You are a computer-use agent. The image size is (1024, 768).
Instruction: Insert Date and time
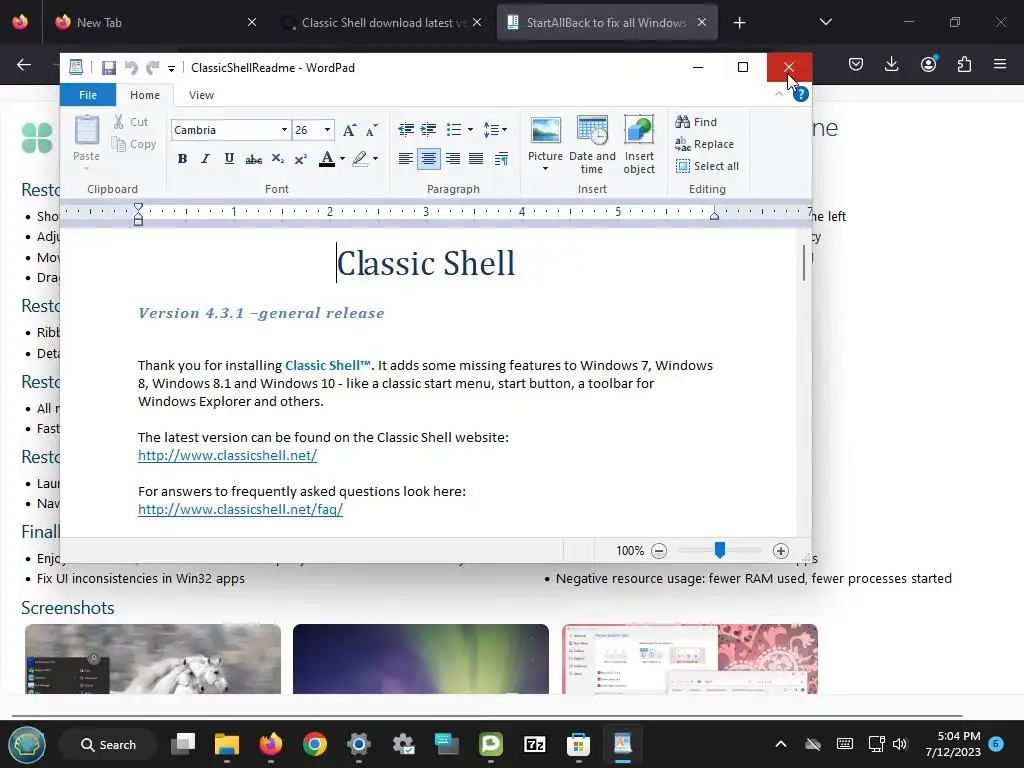point(592,145)
